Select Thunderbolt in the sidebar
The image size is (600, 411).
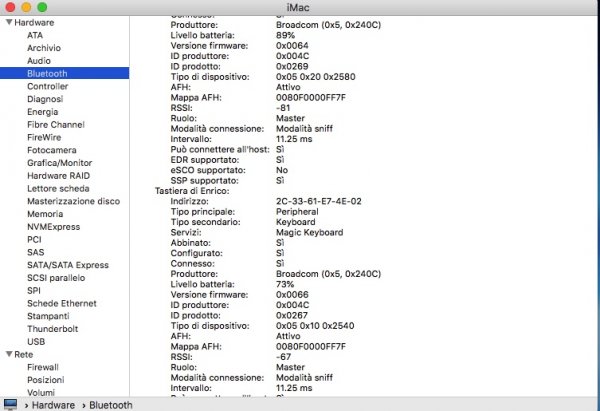[x=52, y=329]
